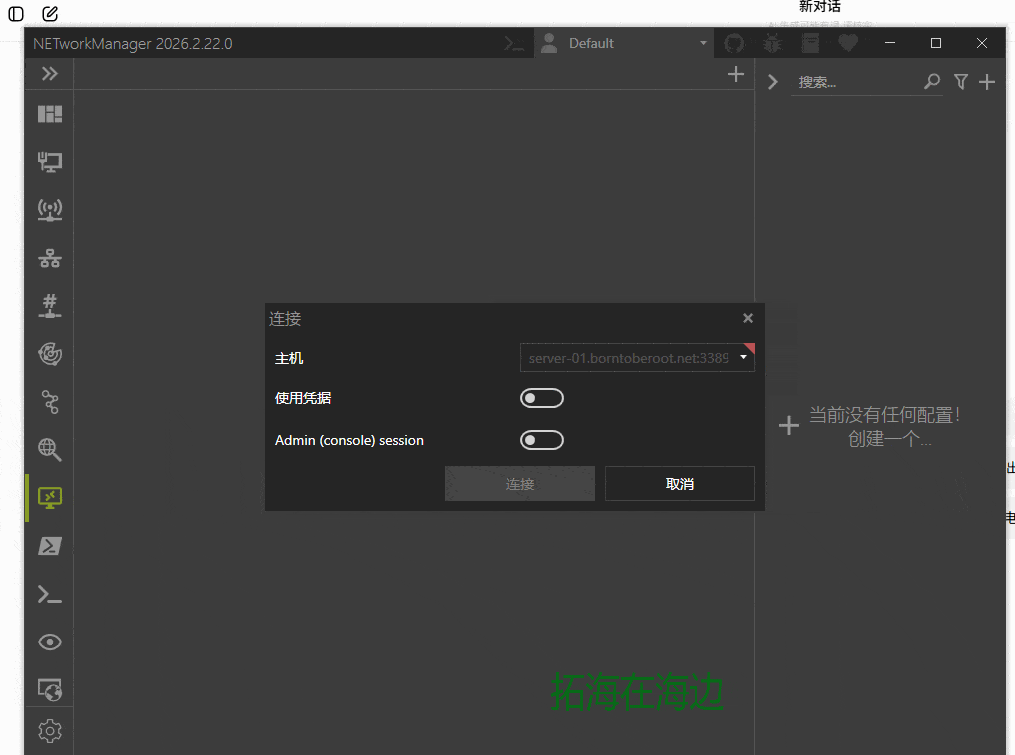Viewport: 1015px width, 755px height.
Task: Open the Network Interface tool
Action: (50, 162)
